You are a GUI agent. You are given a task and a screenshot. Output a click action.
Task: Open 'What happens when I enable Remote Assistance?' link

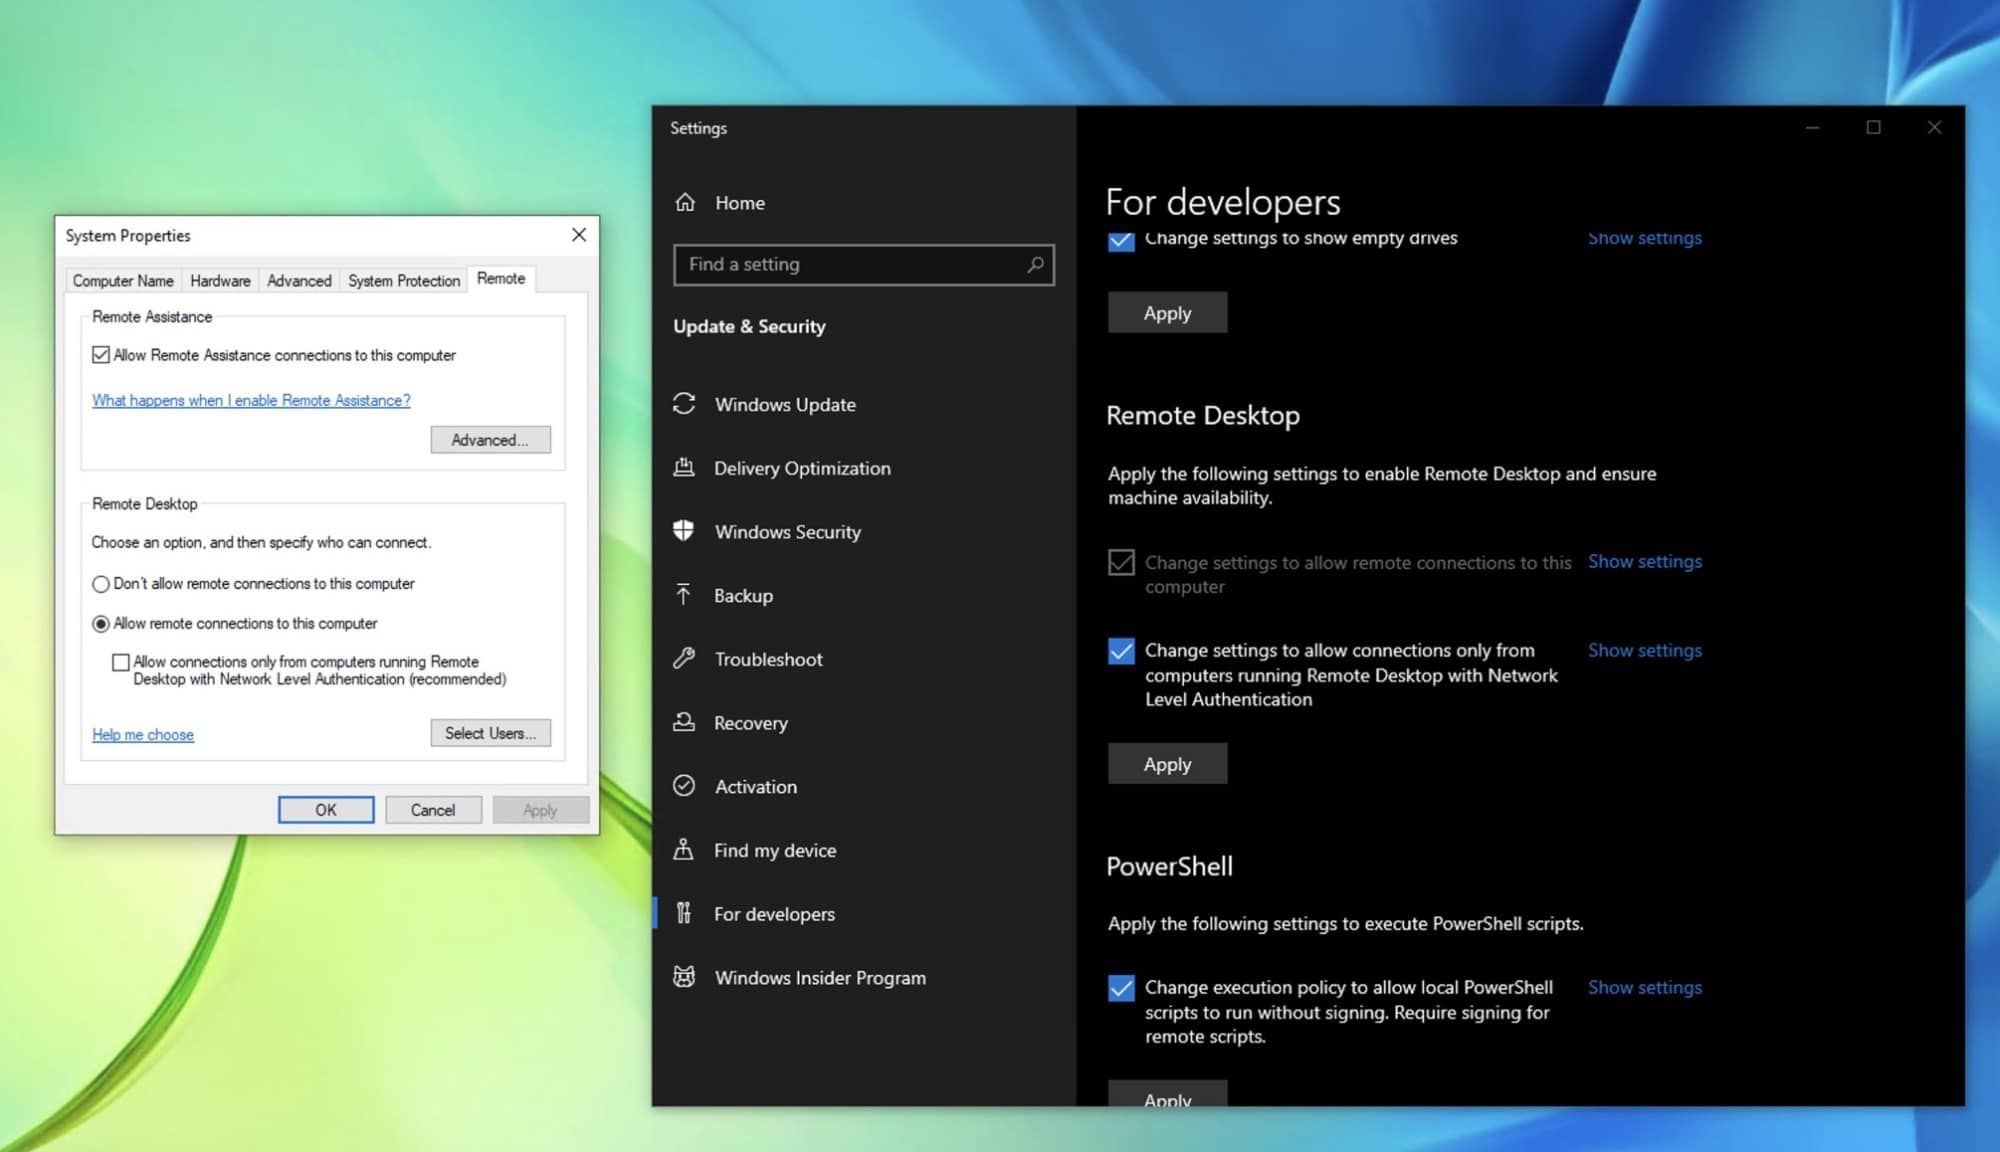(251, 400)
